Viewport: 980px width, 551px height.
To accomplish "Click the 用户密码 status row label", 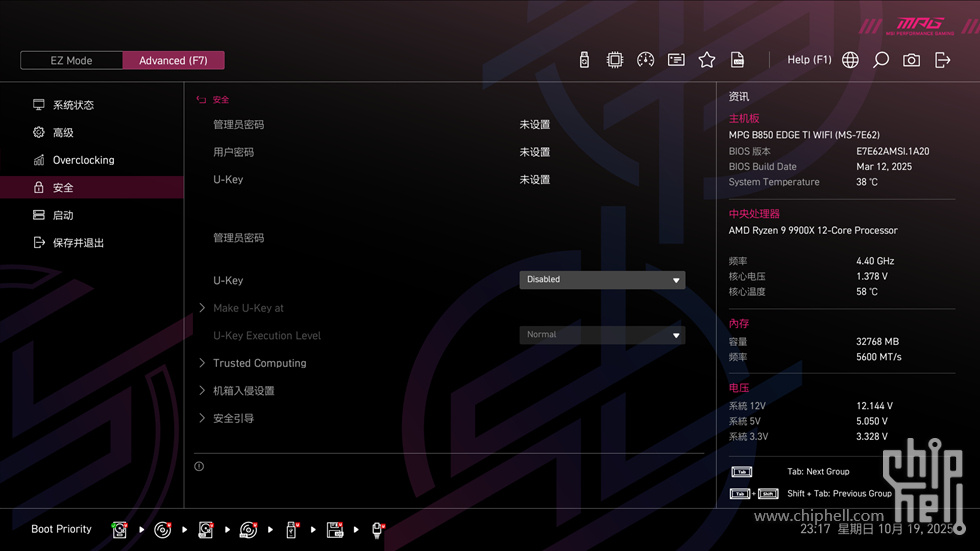I will click(x=234, y=152).
